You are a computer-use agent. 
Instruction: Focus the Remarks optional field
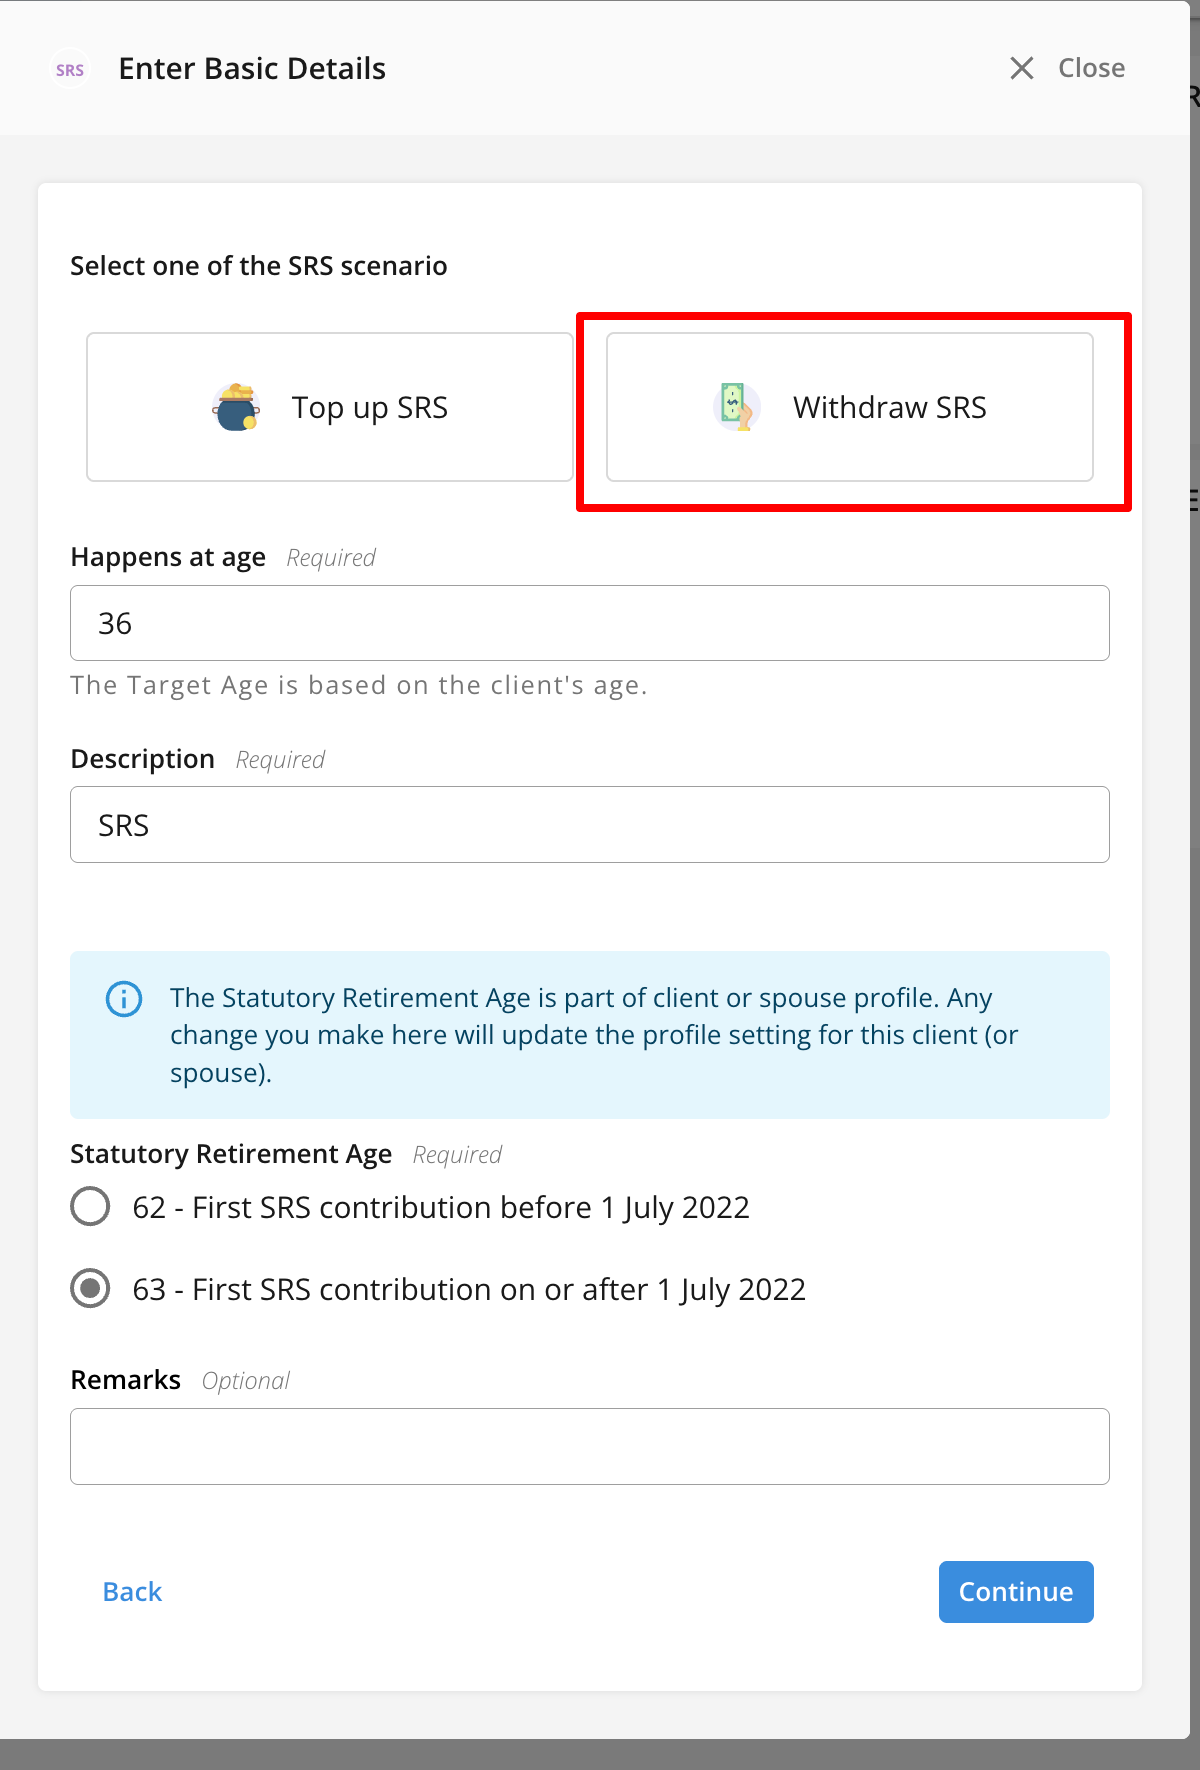click(590, 1446)
